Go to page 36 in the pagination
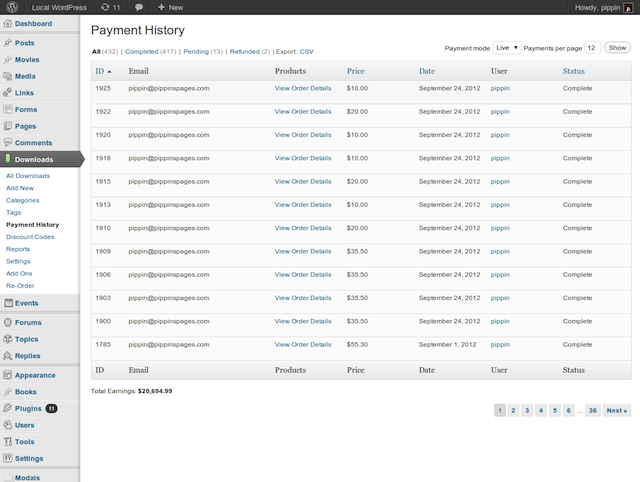Screen dimensions: 640x482 click(593, 410)
